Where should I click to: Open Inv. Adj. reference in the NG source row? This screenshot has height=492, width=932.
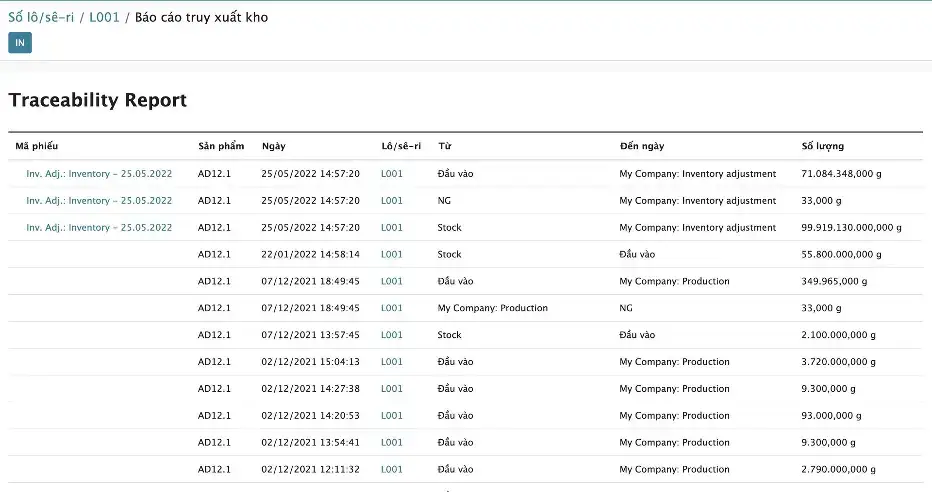pyautogui.click(x=99, y=201)
